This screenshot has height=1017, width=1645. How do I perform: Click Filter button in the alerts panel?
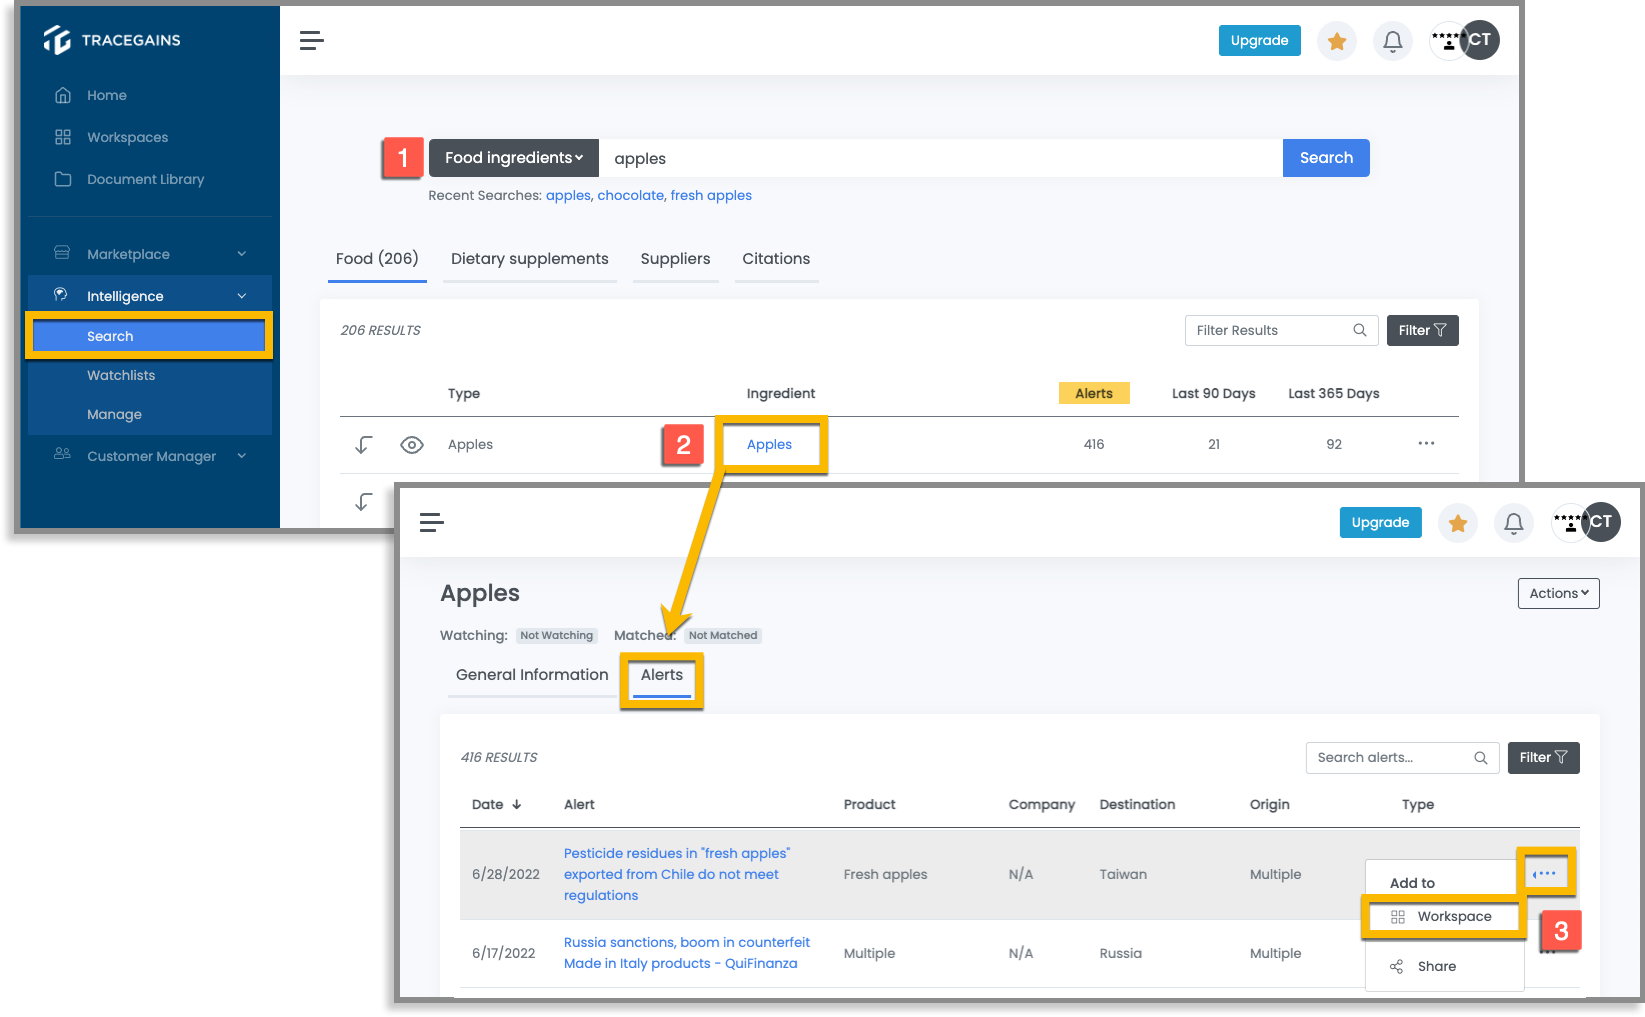click(1543, 758)
